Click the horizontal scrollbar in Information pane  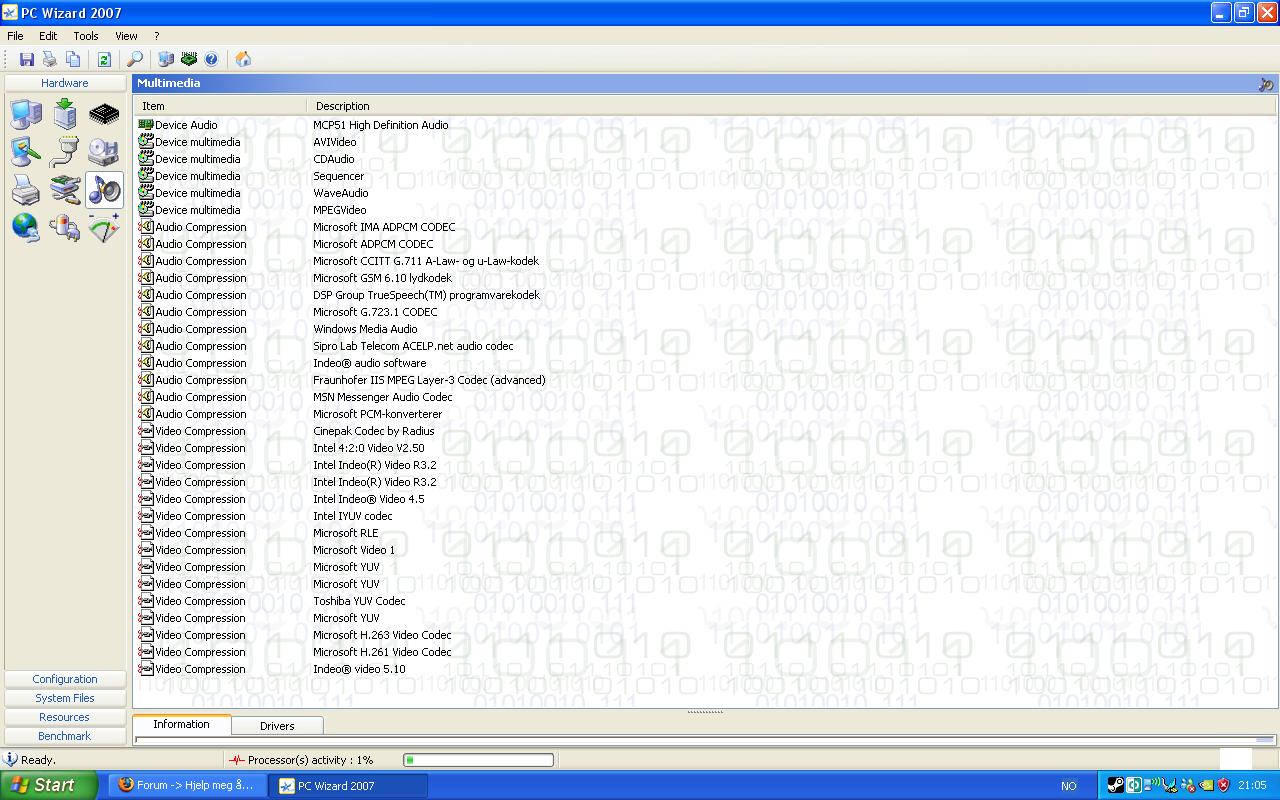click(706, 740)
